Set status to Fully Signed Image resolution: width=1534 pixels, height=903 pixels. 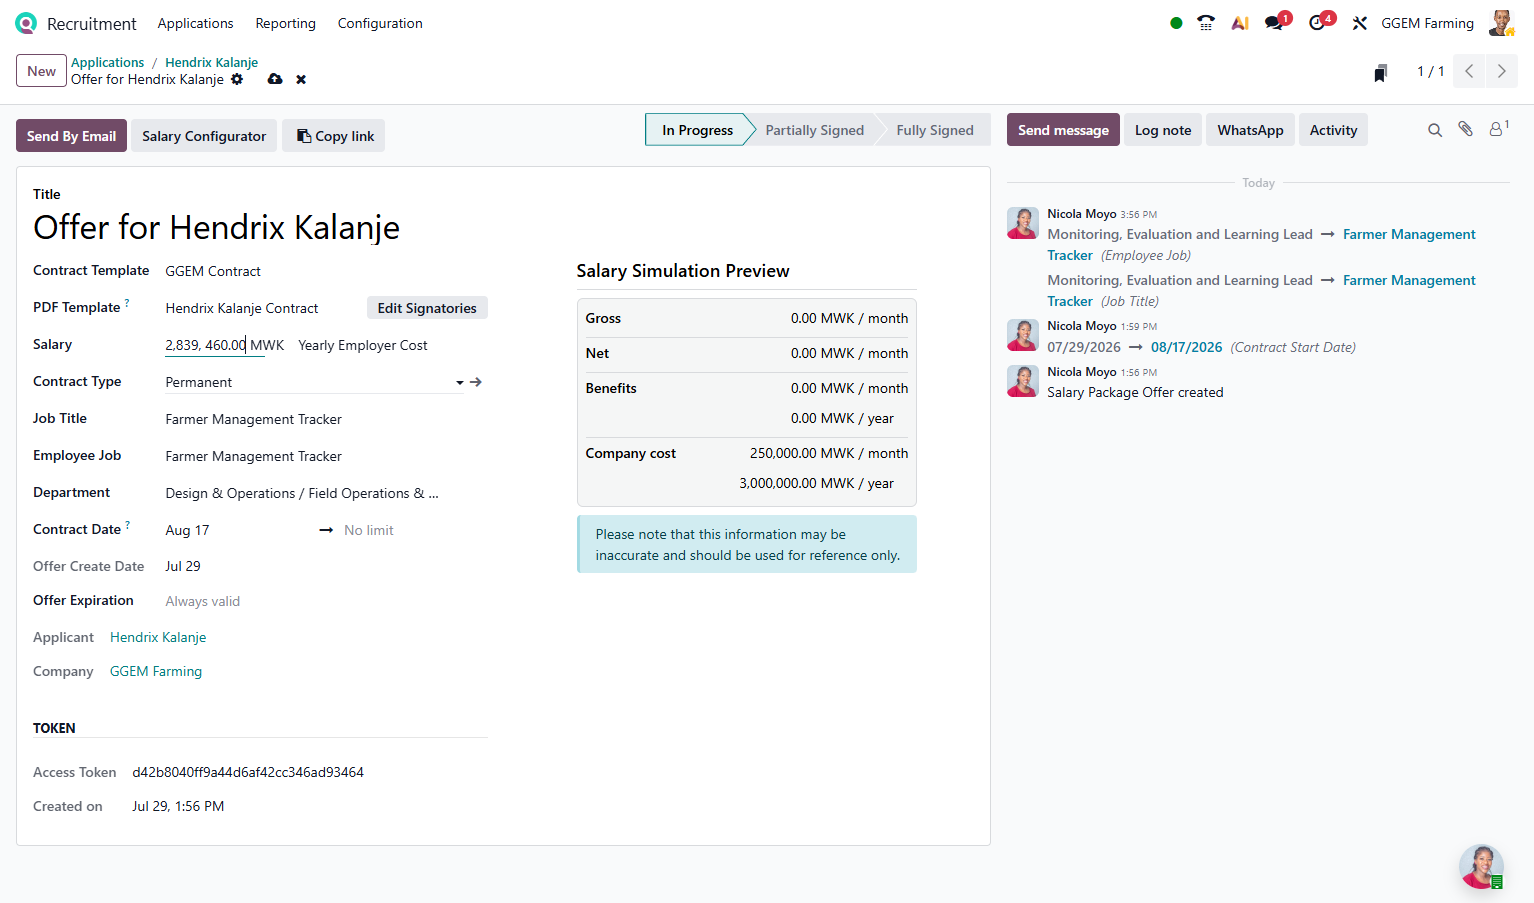[x=934, y=130]
